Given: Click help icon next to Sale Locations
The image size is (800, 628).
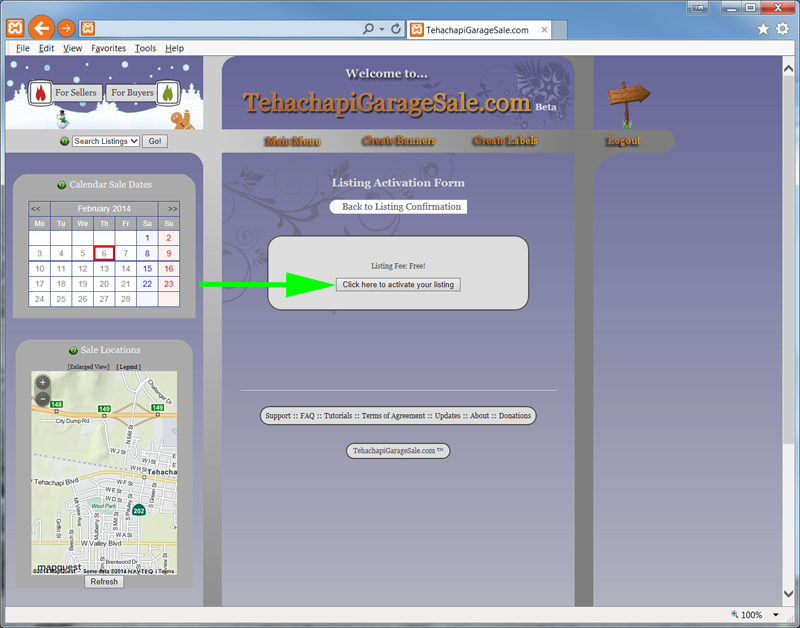Looking at the screenshot, I should (x=73, y=350).
